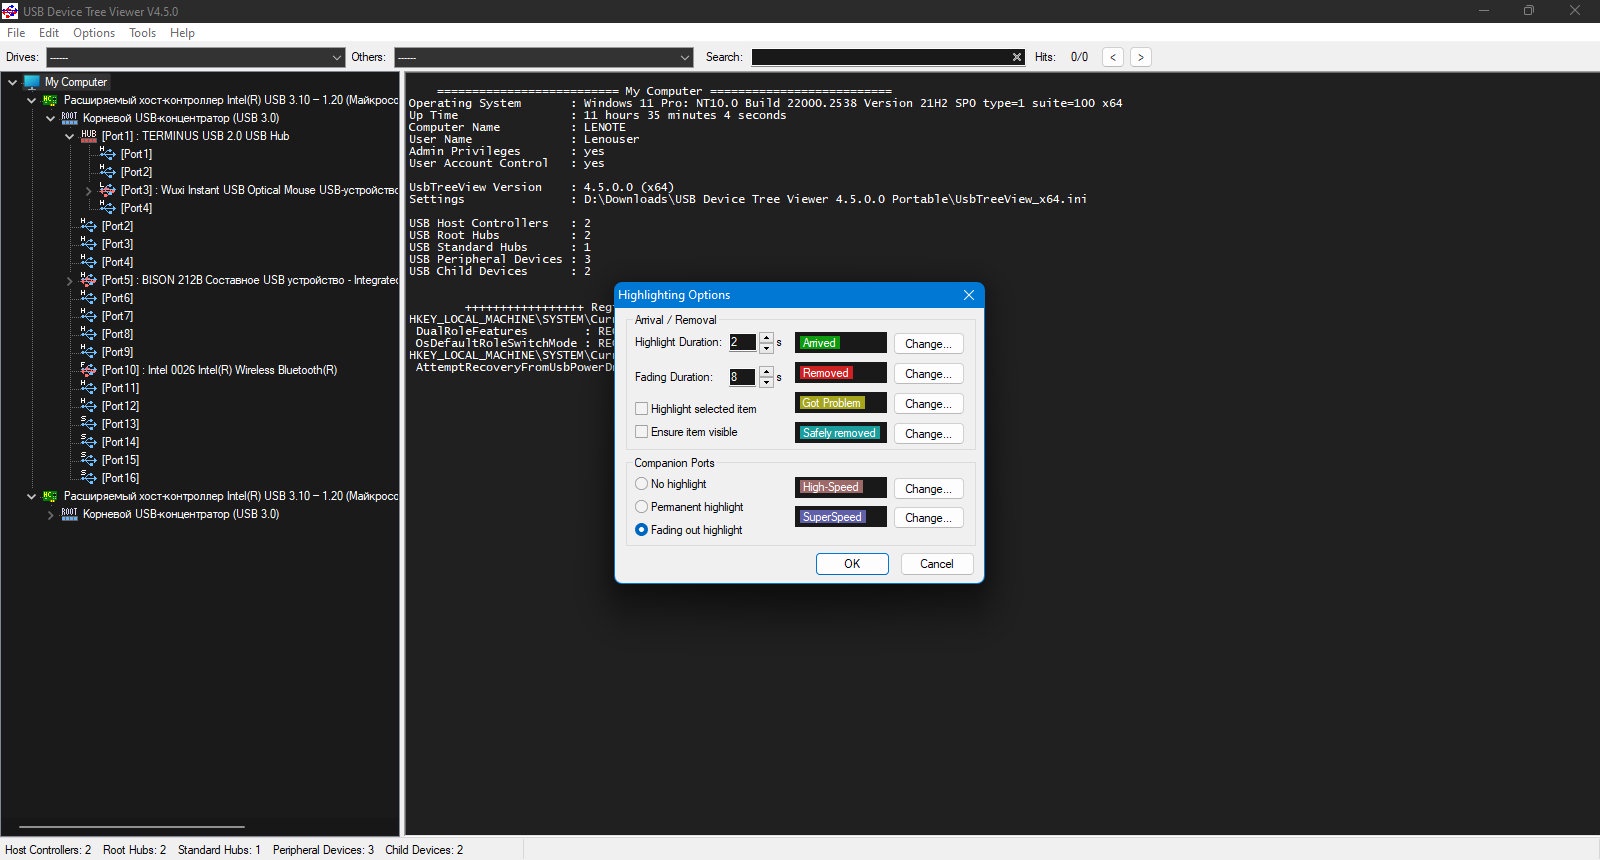
Task: Click the USB Device Tree Viewer title icon
Action: tap(10, 11)
